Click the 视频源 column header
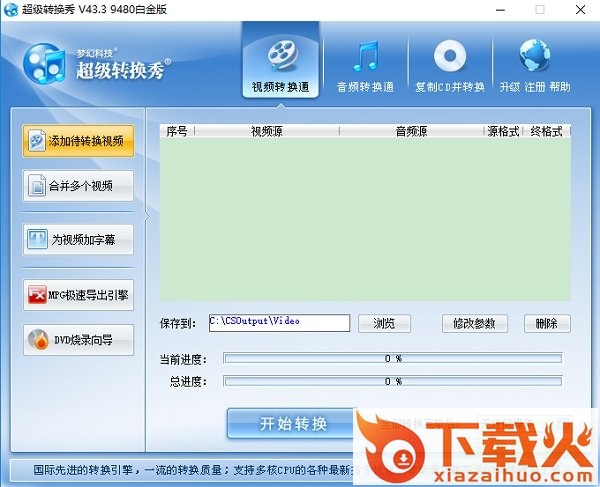This screenshot has height=487, width=600. pos(267,131)
